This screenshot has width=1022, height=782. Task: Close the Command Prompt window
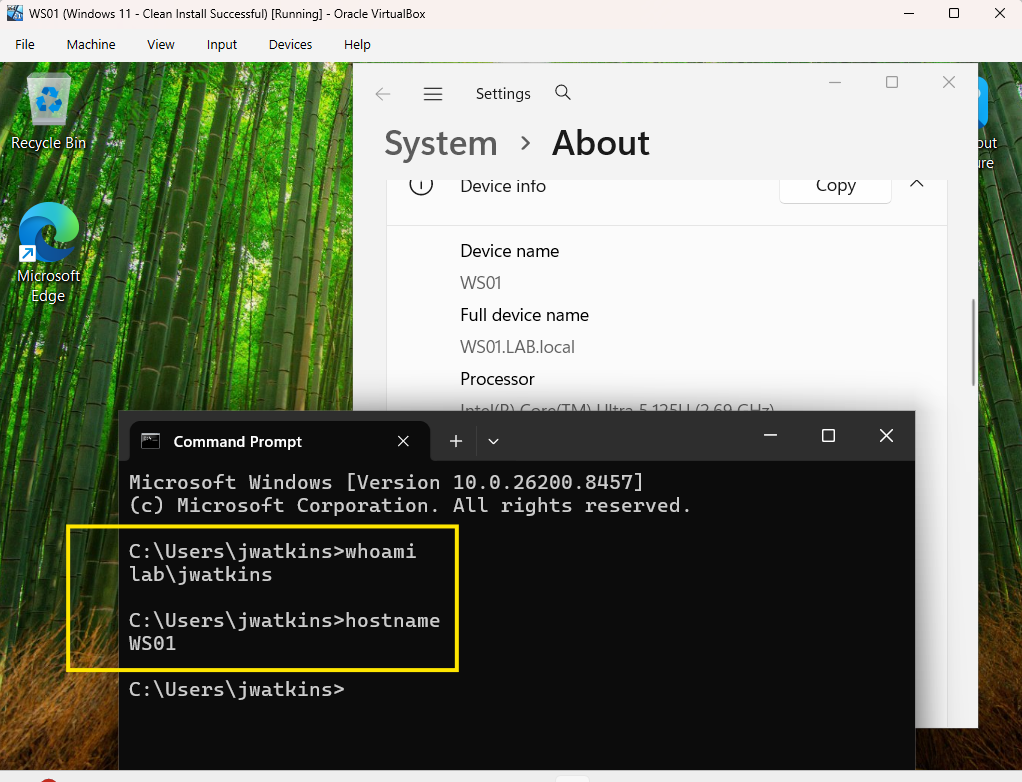(886, 435)
